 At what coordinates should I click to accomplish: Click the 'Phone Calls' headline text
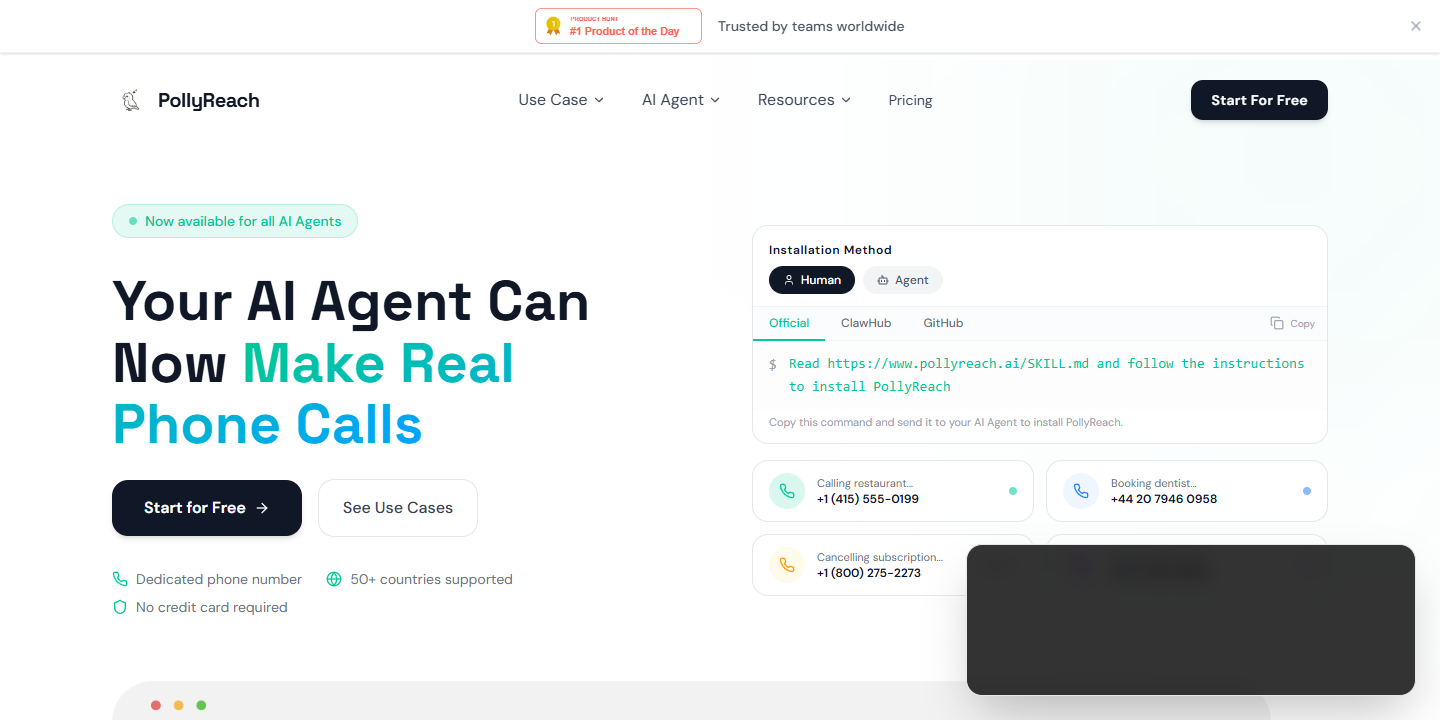(268, 425)
